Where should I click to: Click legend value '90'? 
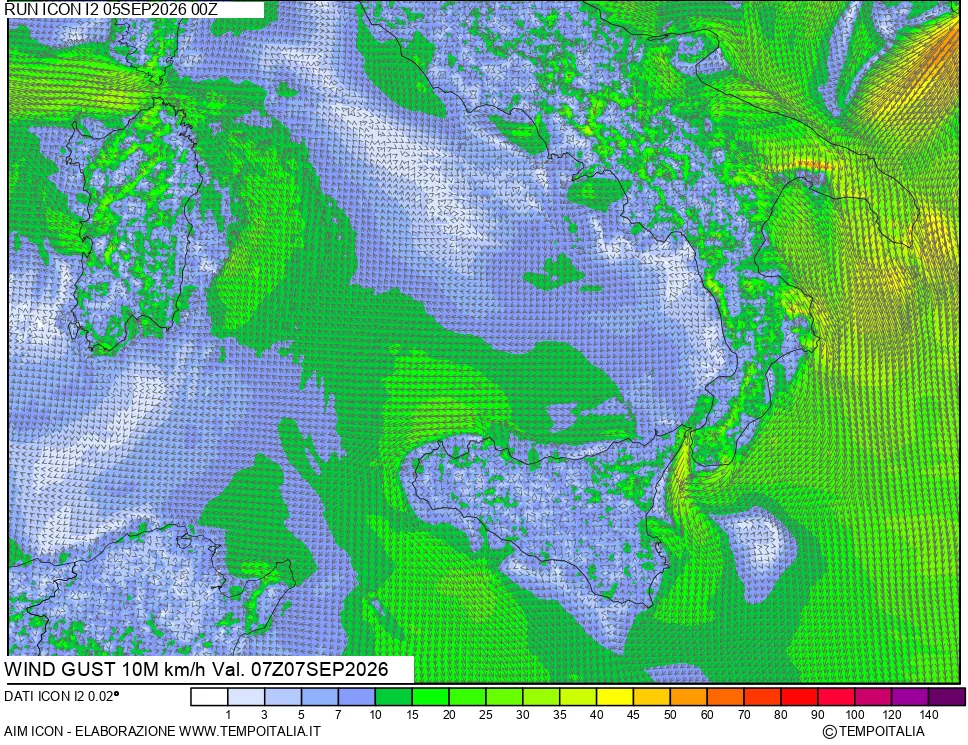pos(818,715)
